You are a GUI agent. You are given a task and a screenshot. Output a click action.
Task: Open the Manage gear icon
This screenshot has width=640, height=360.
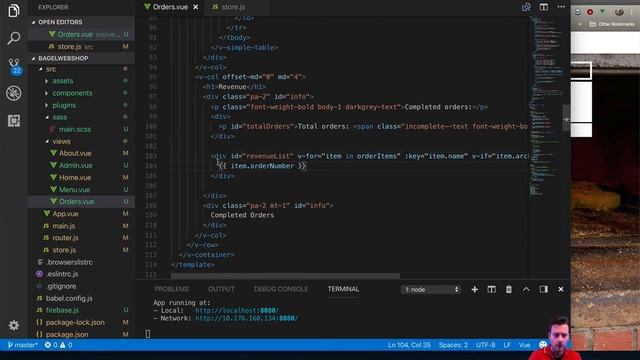pyautogui.click(x=13, y=325)
